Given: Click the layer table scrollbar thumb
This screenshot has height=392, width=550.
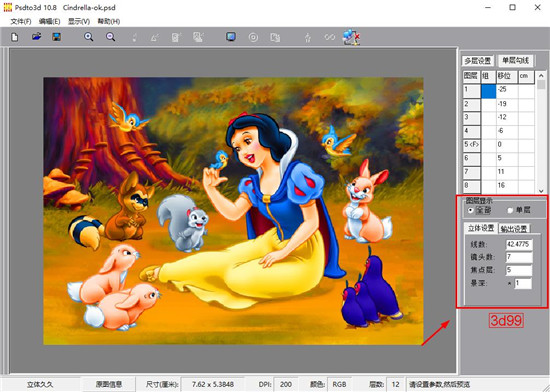Looking at the screenshot, I should pyautogui.click(x=541, y=85).
